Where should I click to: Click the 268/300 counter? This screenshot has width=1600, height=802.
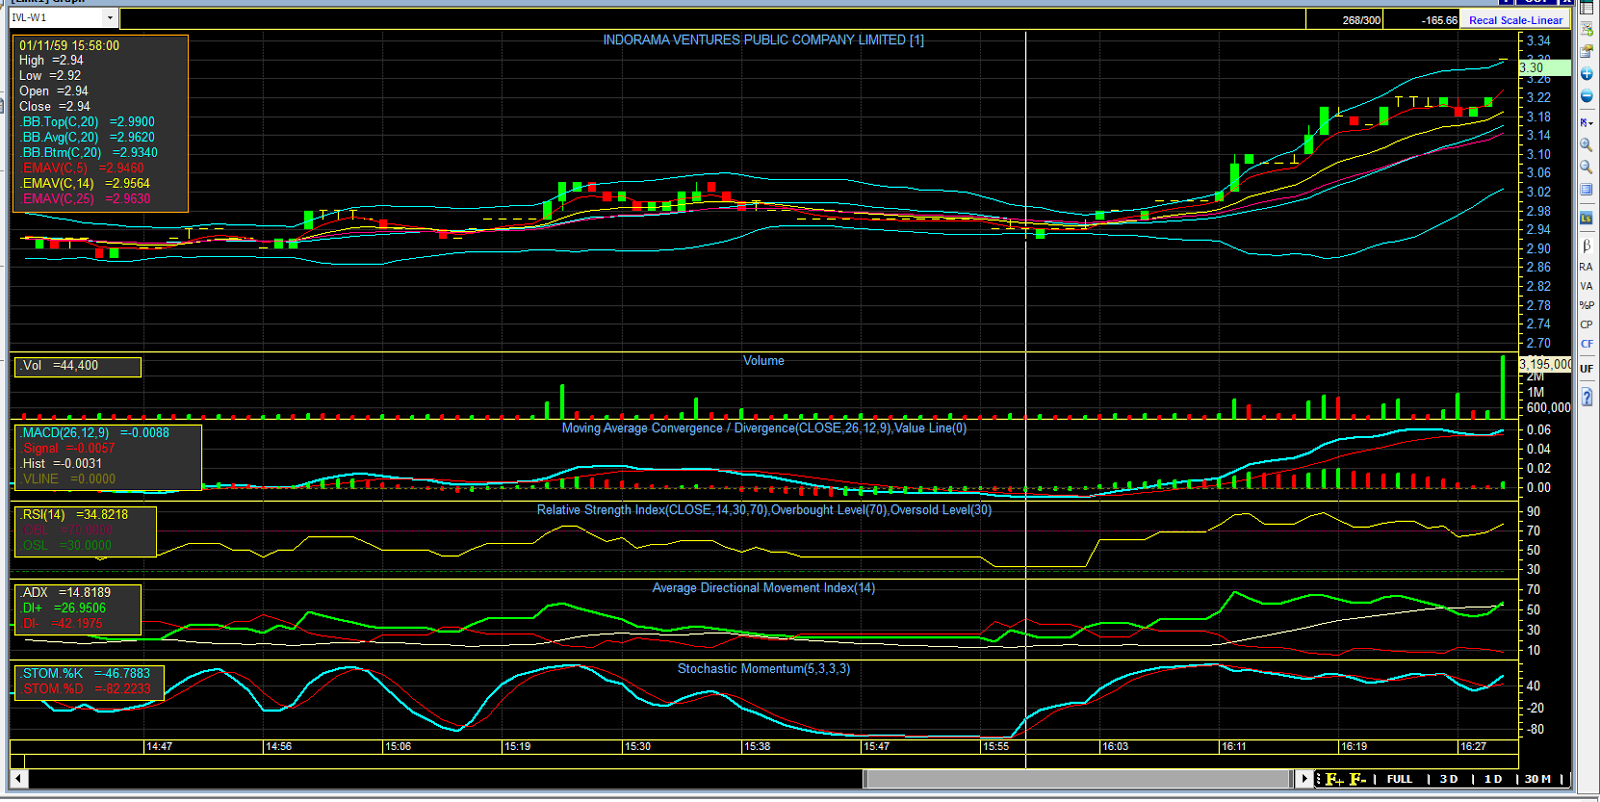click(x=1361, y=20)
